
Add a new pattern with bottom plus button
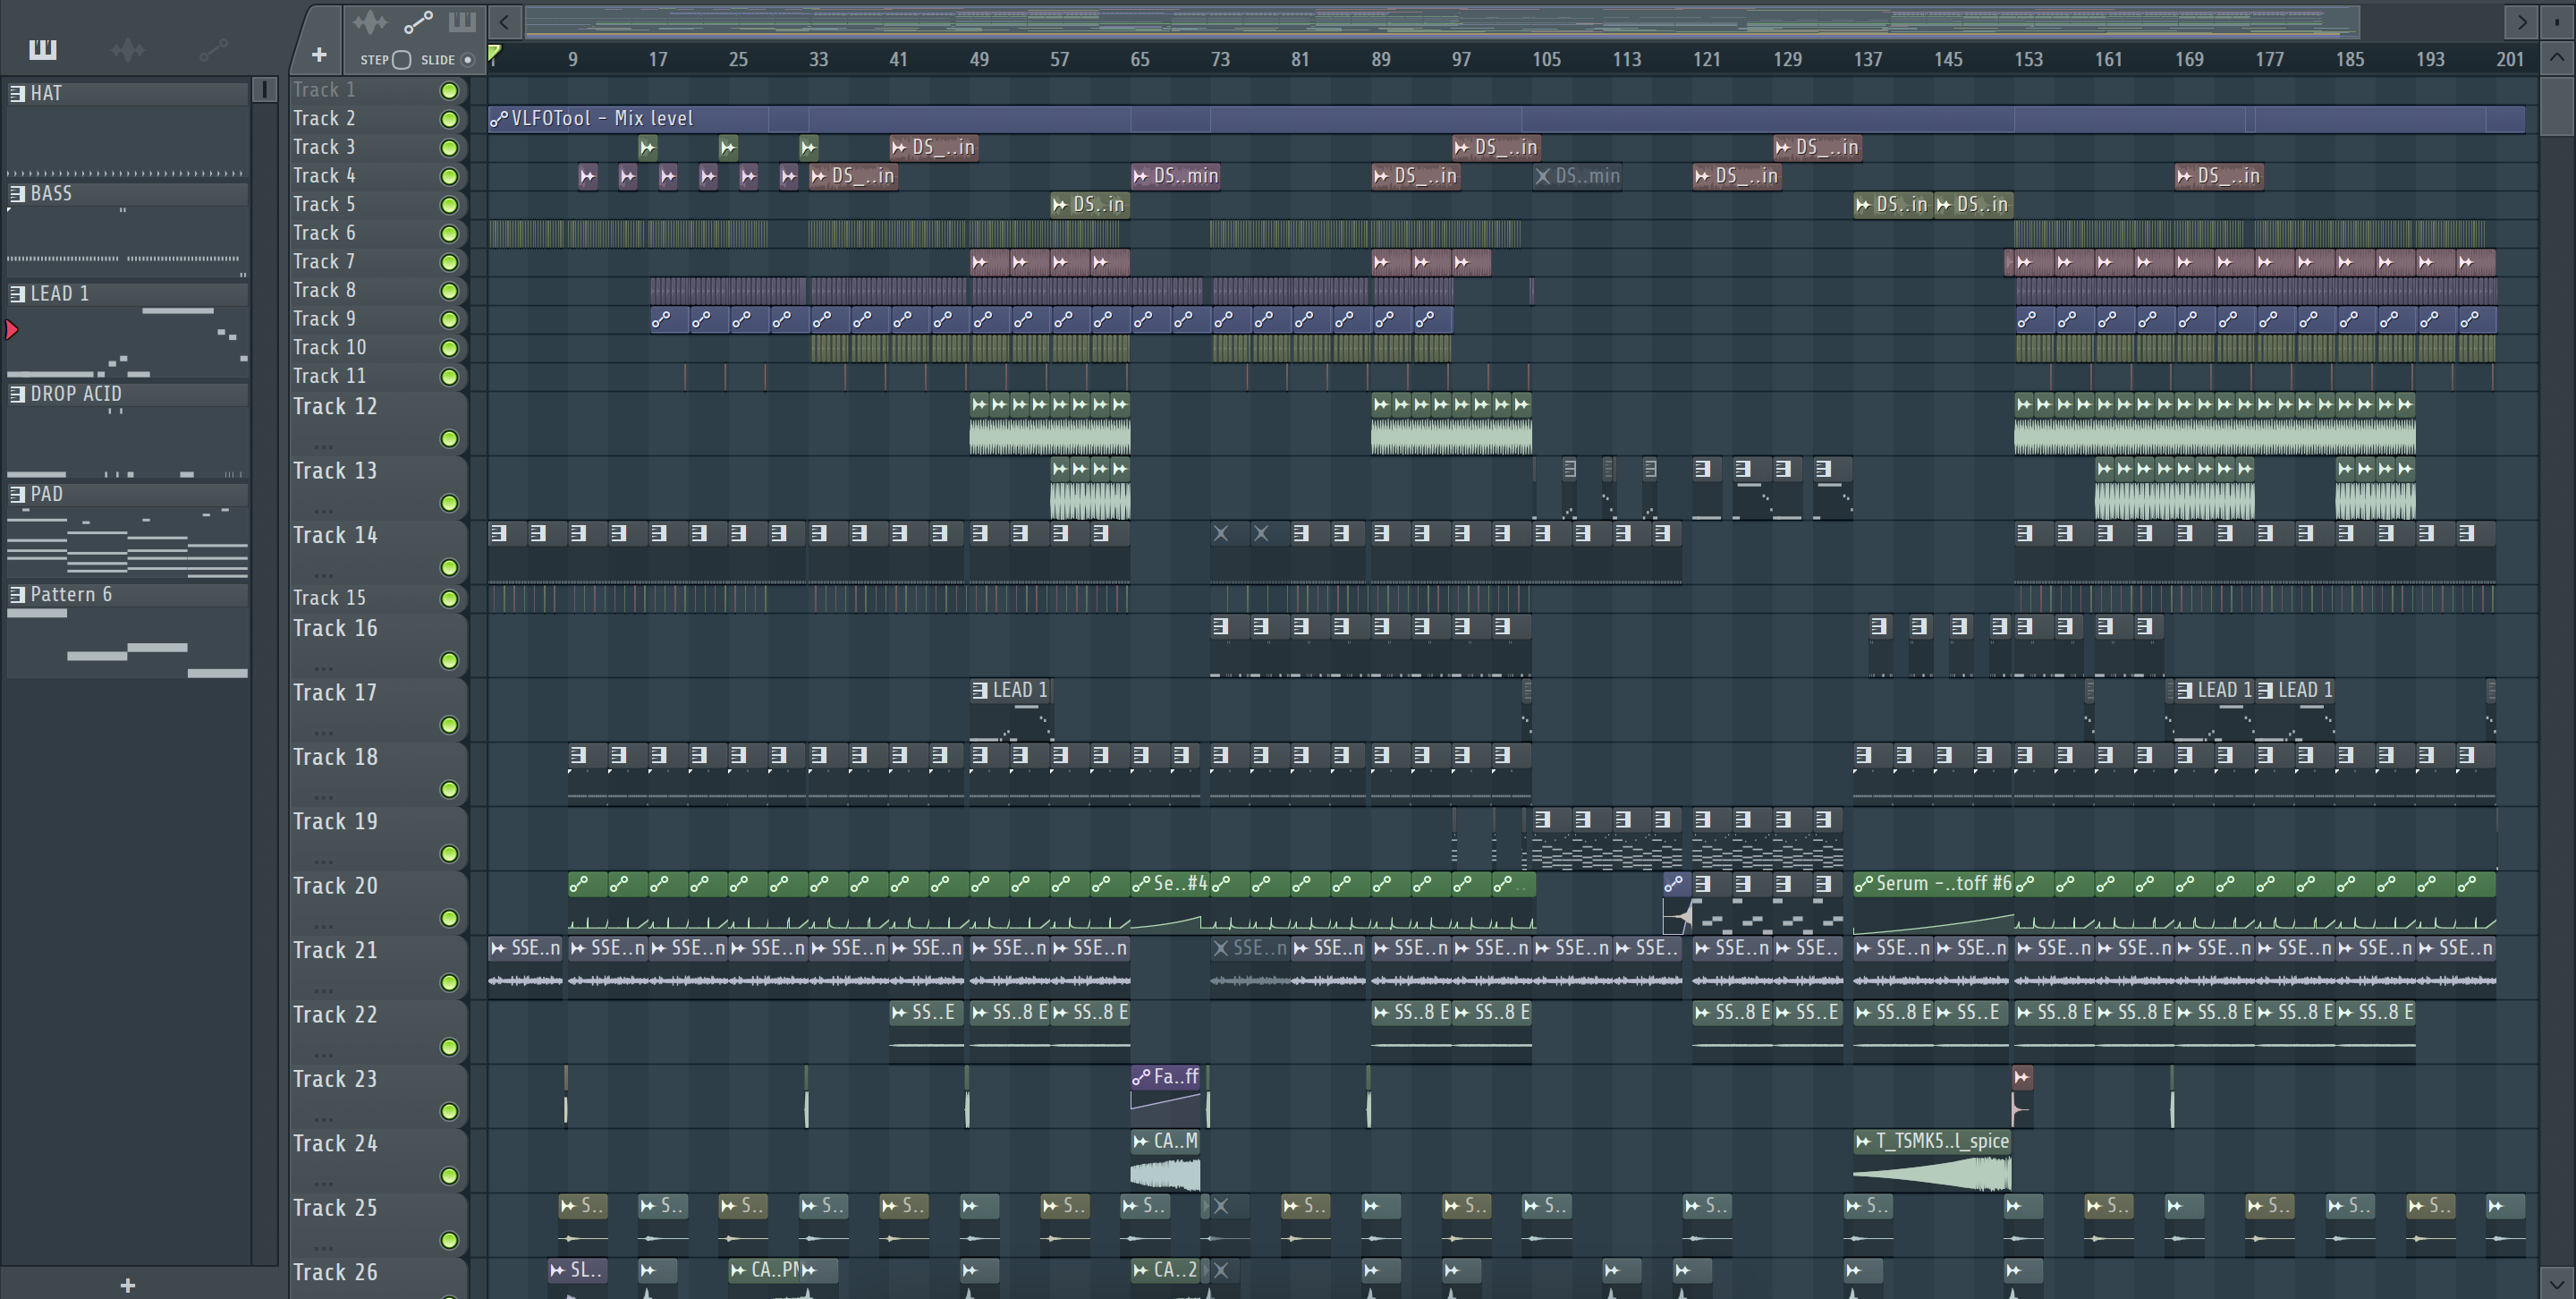click(127, 1285)
